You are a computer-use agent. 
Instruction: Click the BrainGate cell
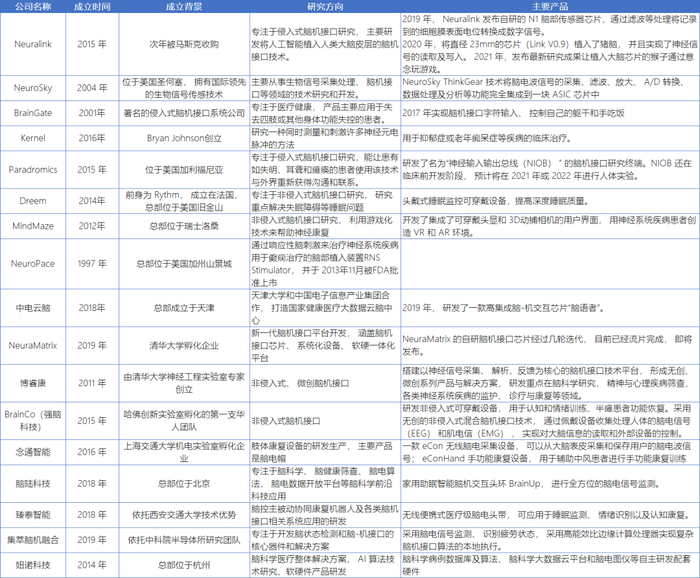(33, 113)
